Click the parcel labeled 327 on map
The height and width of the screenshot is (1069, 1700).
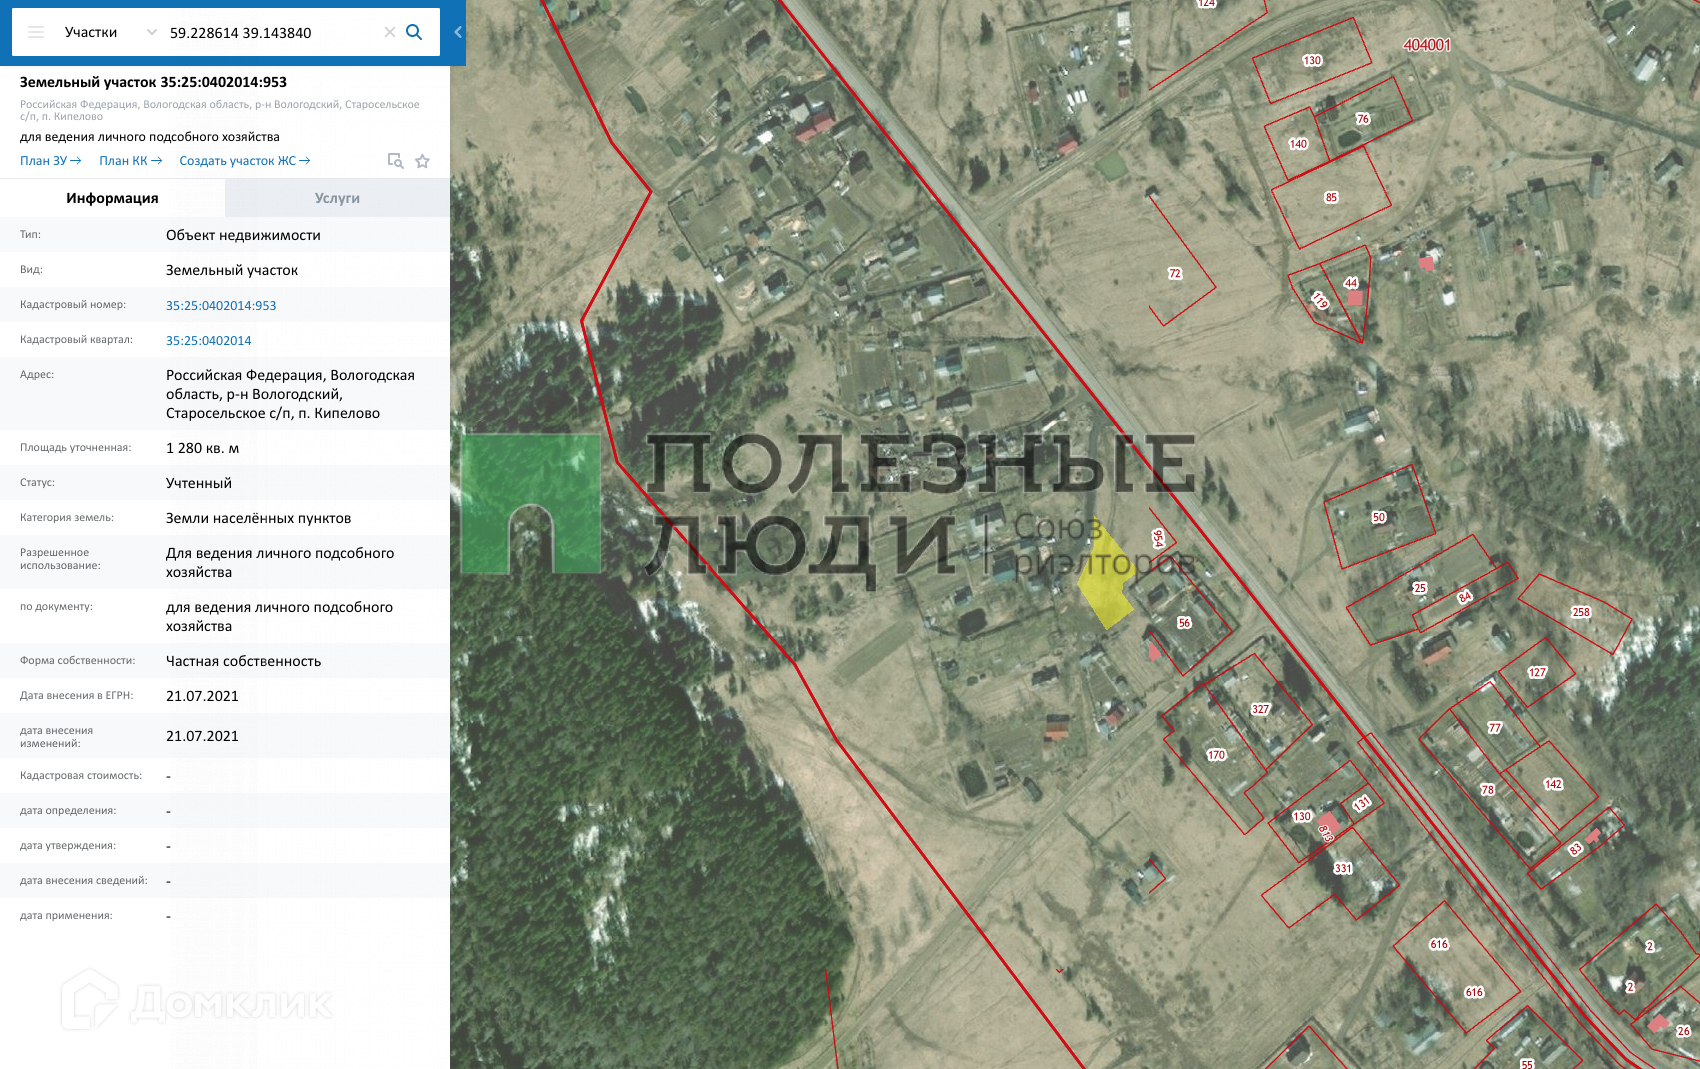[1260, 709]
